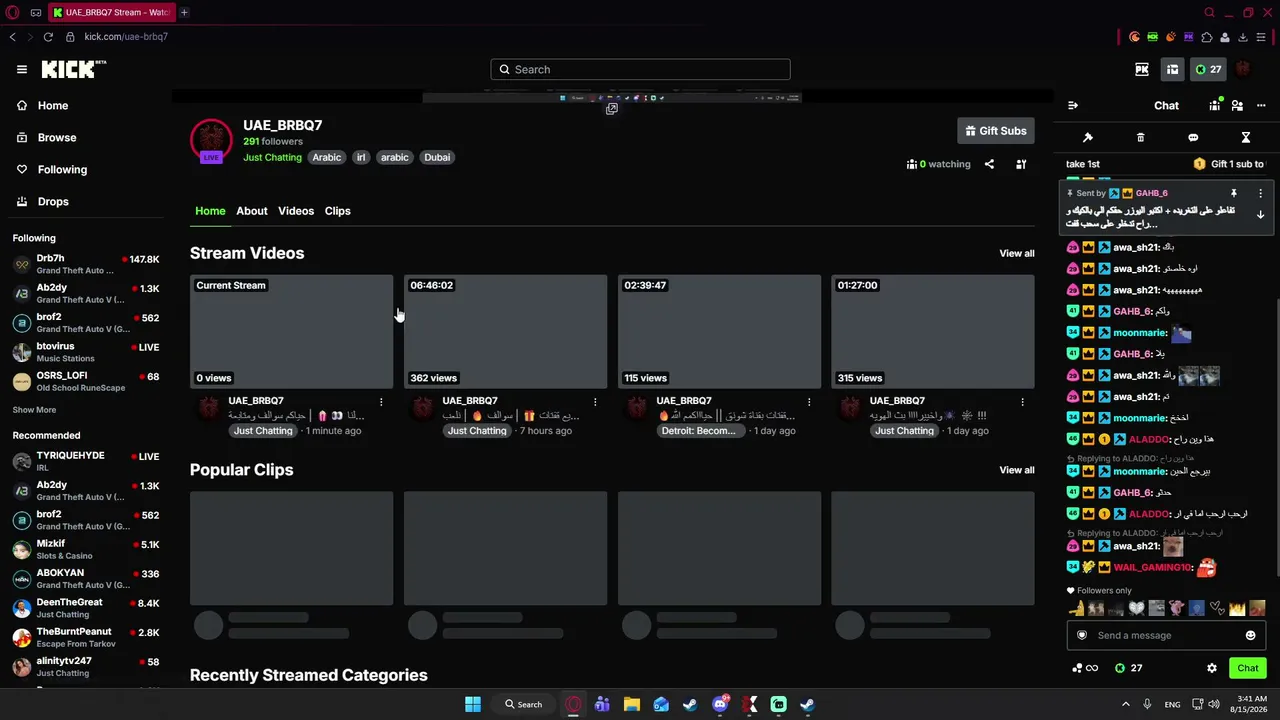
Task: Open chat leaderboard icon
Action: (1215, 105)
